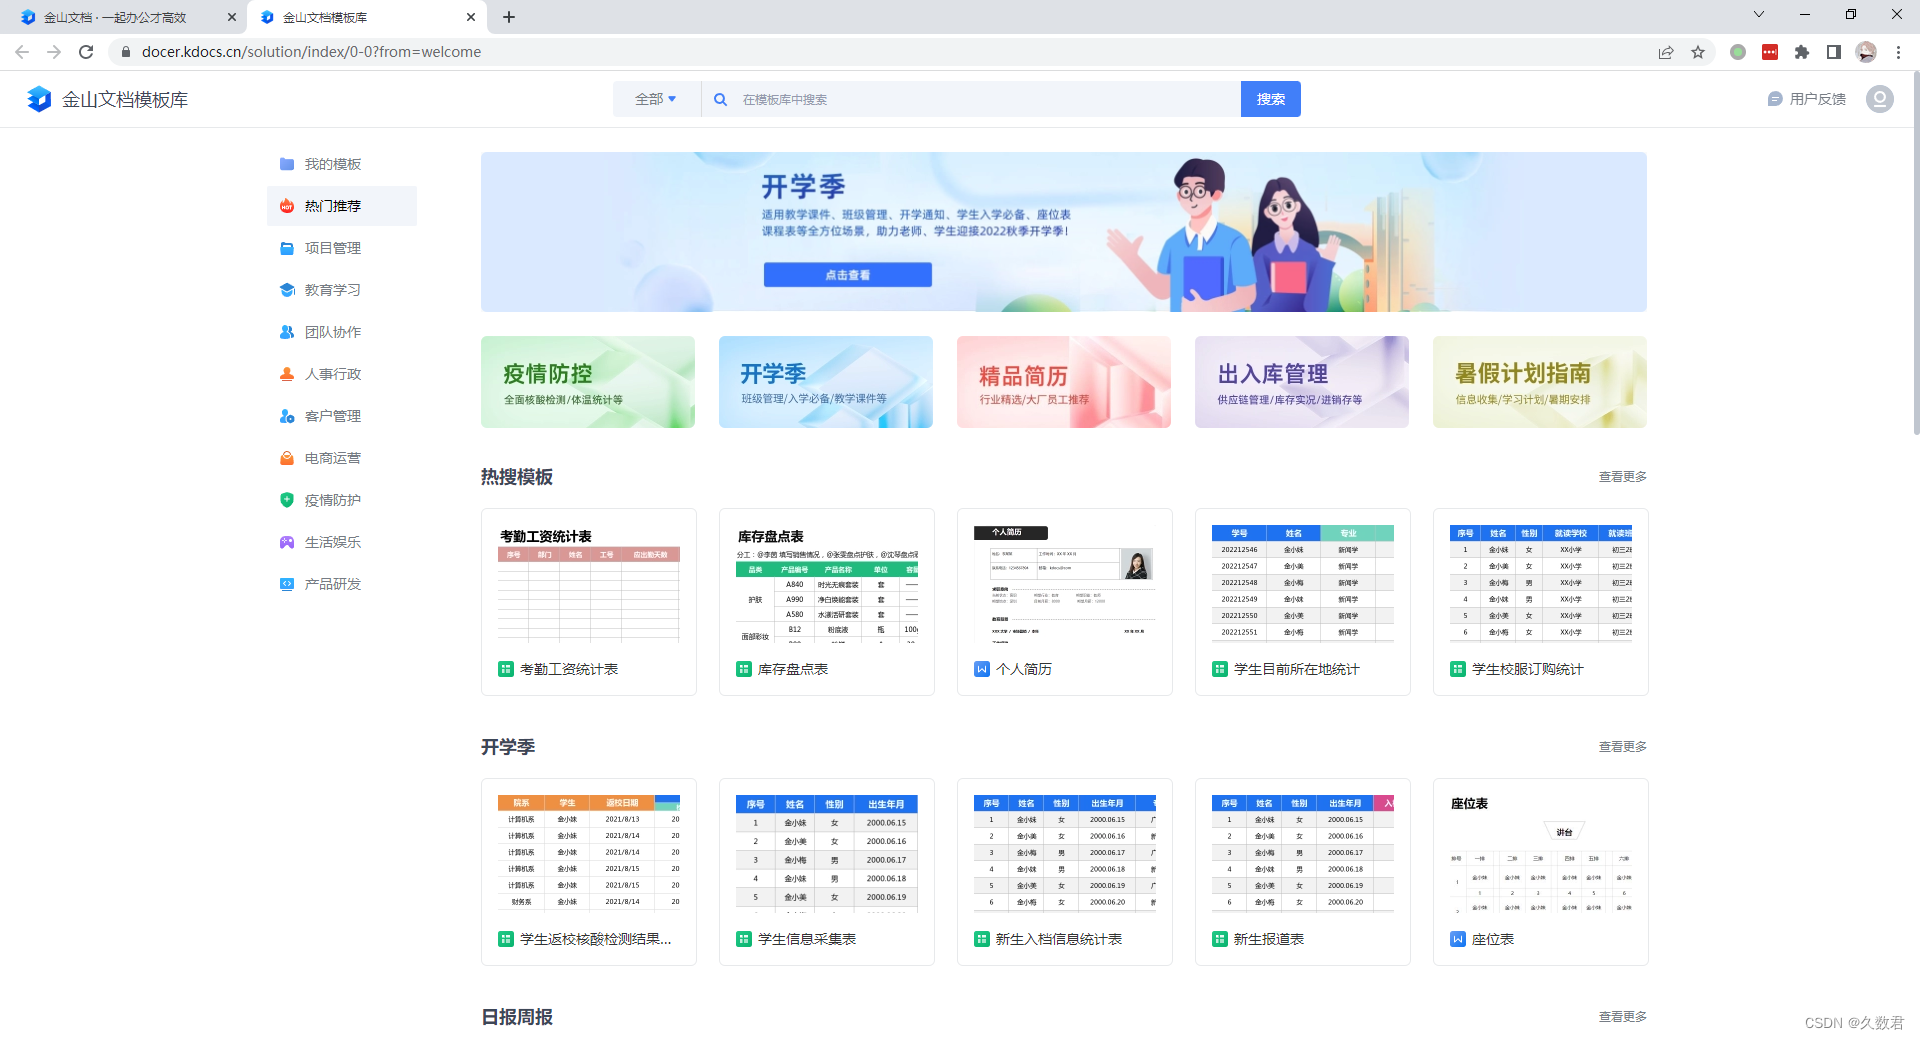Open the 开学季 topic card
The width and height of the screenshot is (1920, 1040).
(x=826, y=382)
